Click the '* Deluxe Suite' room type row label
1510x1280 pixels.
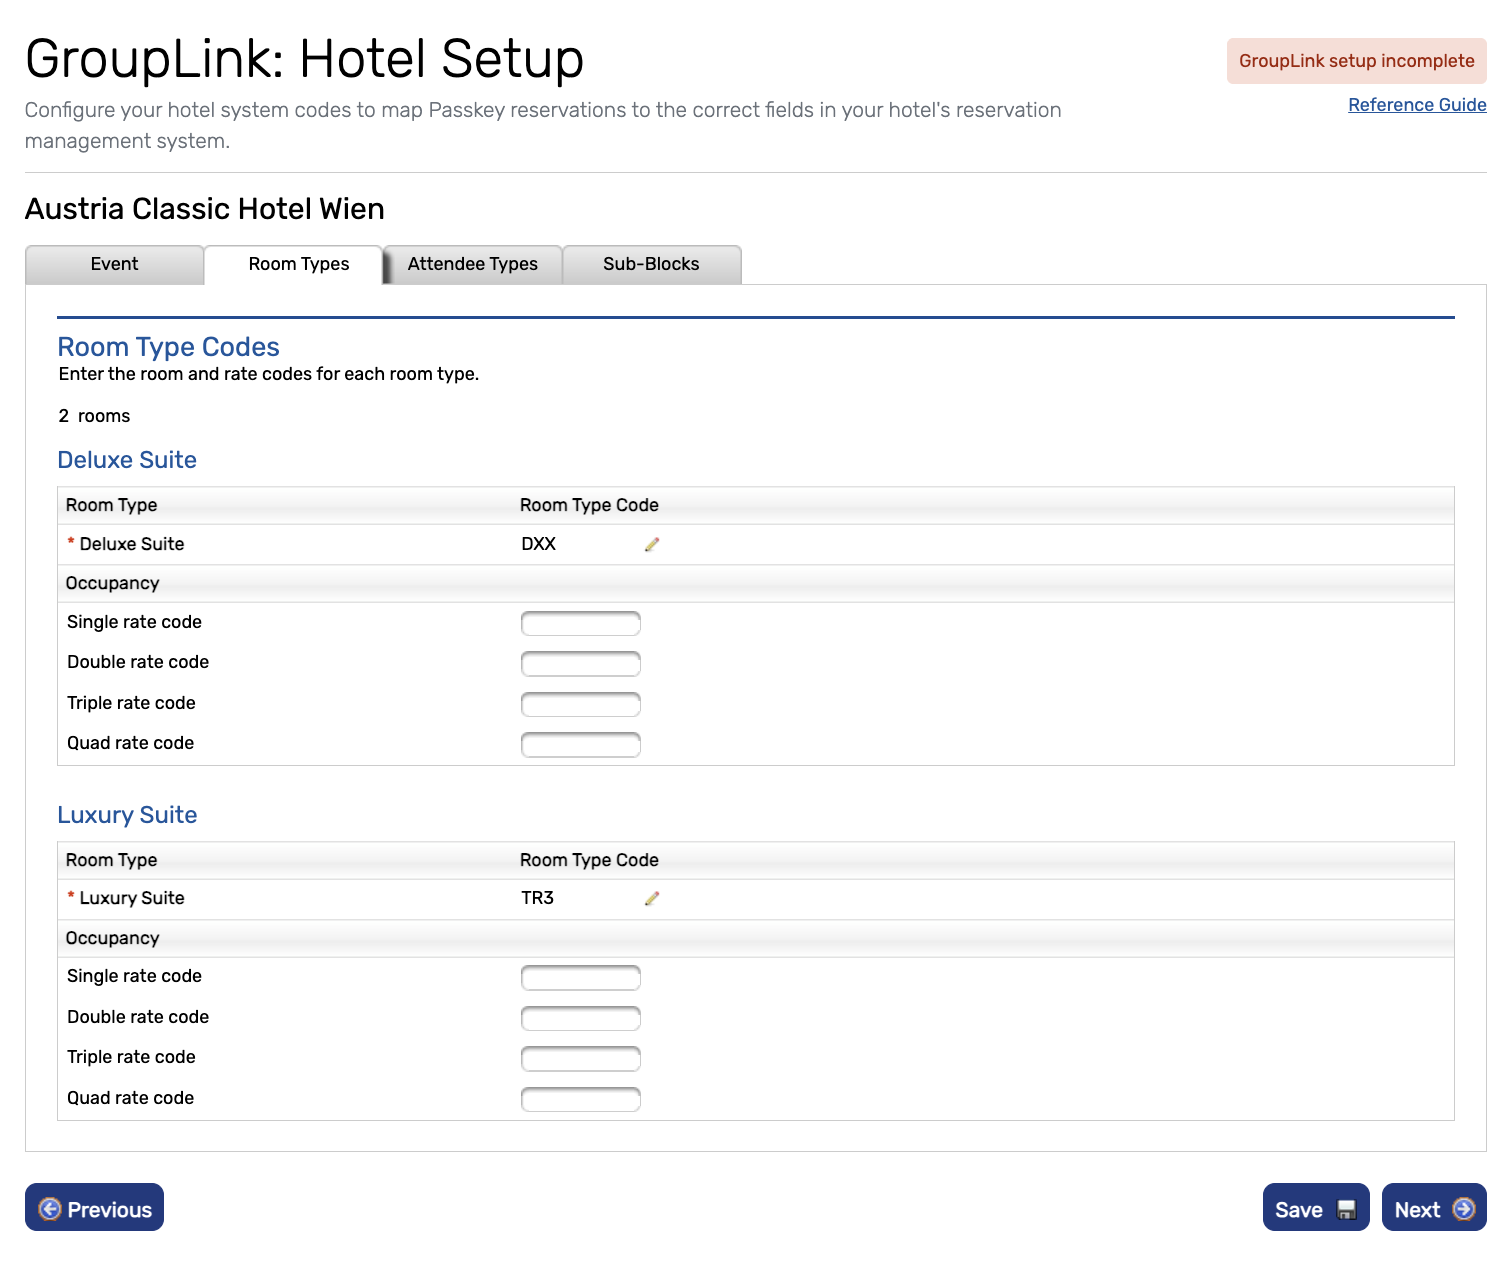click(126, 544)
